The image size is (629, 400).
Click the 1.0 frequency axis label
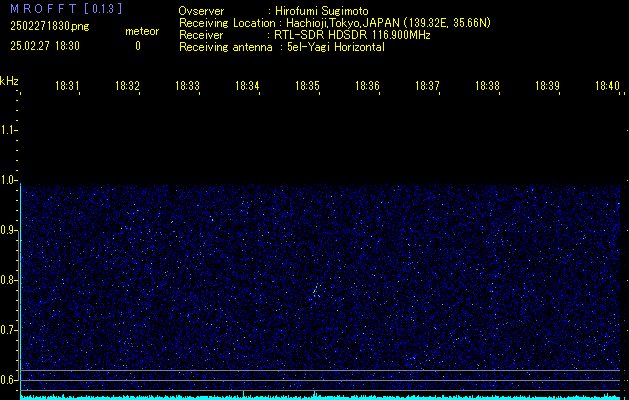(x=8, y=180)
